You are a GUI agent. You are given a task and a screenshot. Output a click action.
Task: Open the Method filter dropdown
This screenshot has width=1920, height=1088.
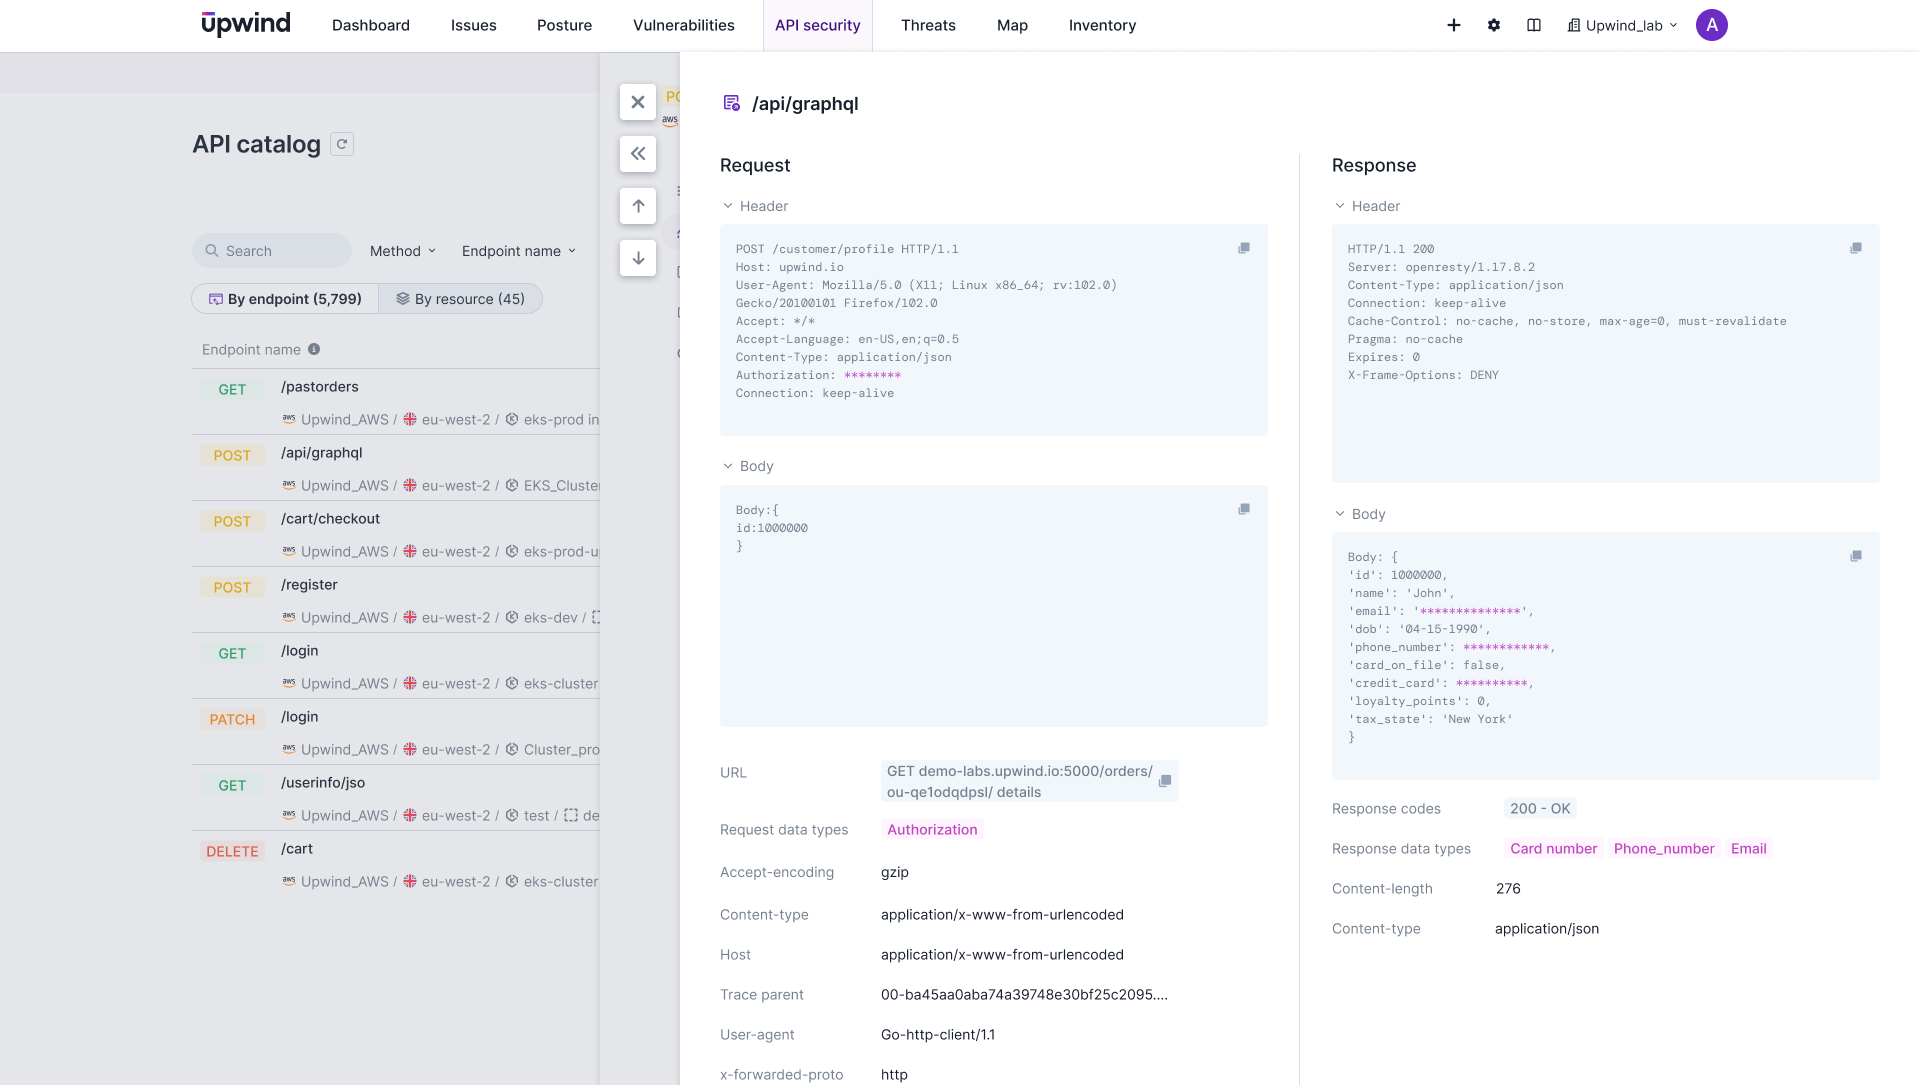point(402,251)
